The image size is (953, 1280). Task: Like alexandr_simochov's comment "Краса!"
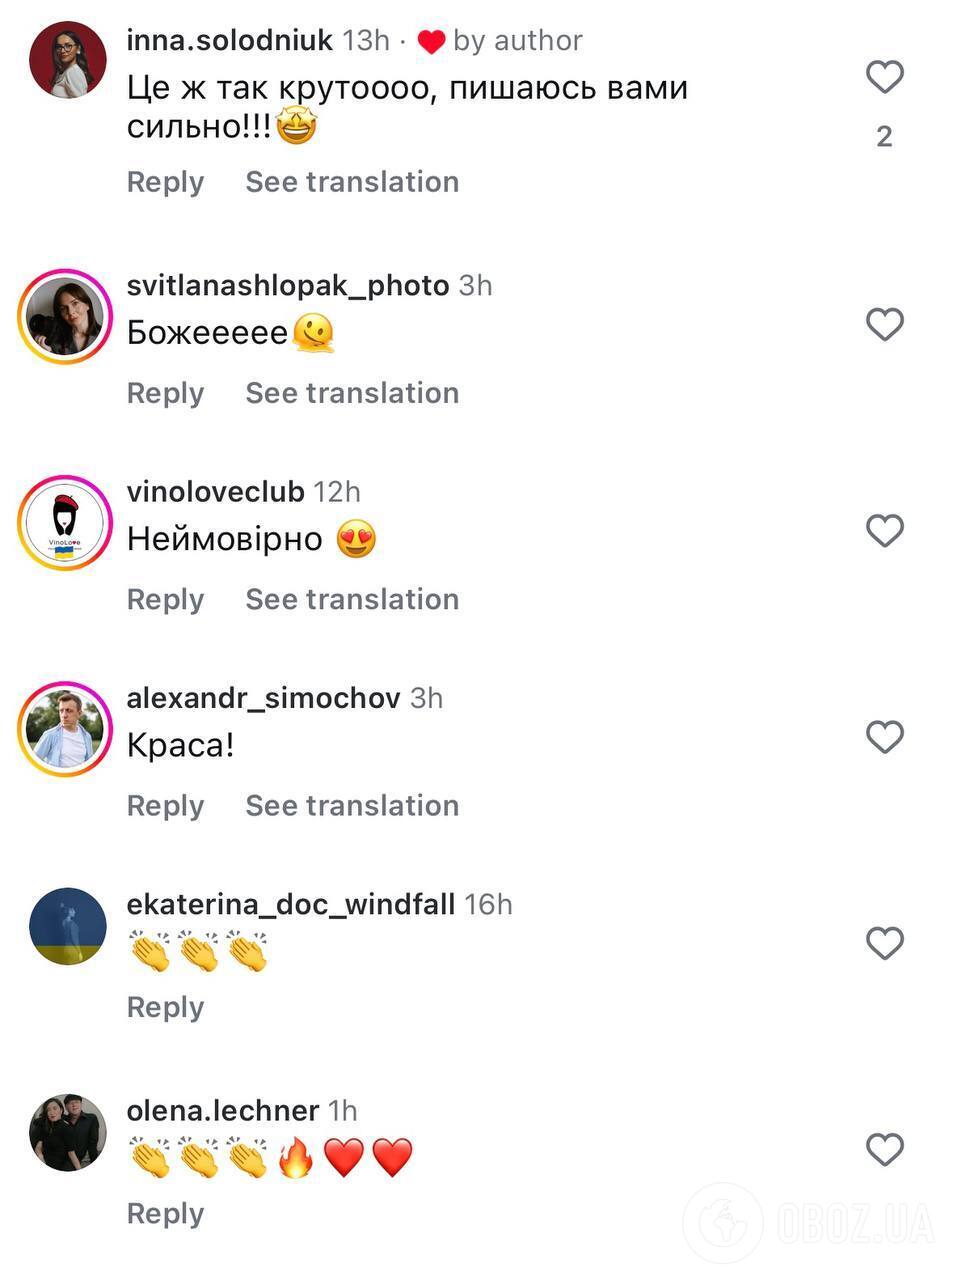click(884, 737)
